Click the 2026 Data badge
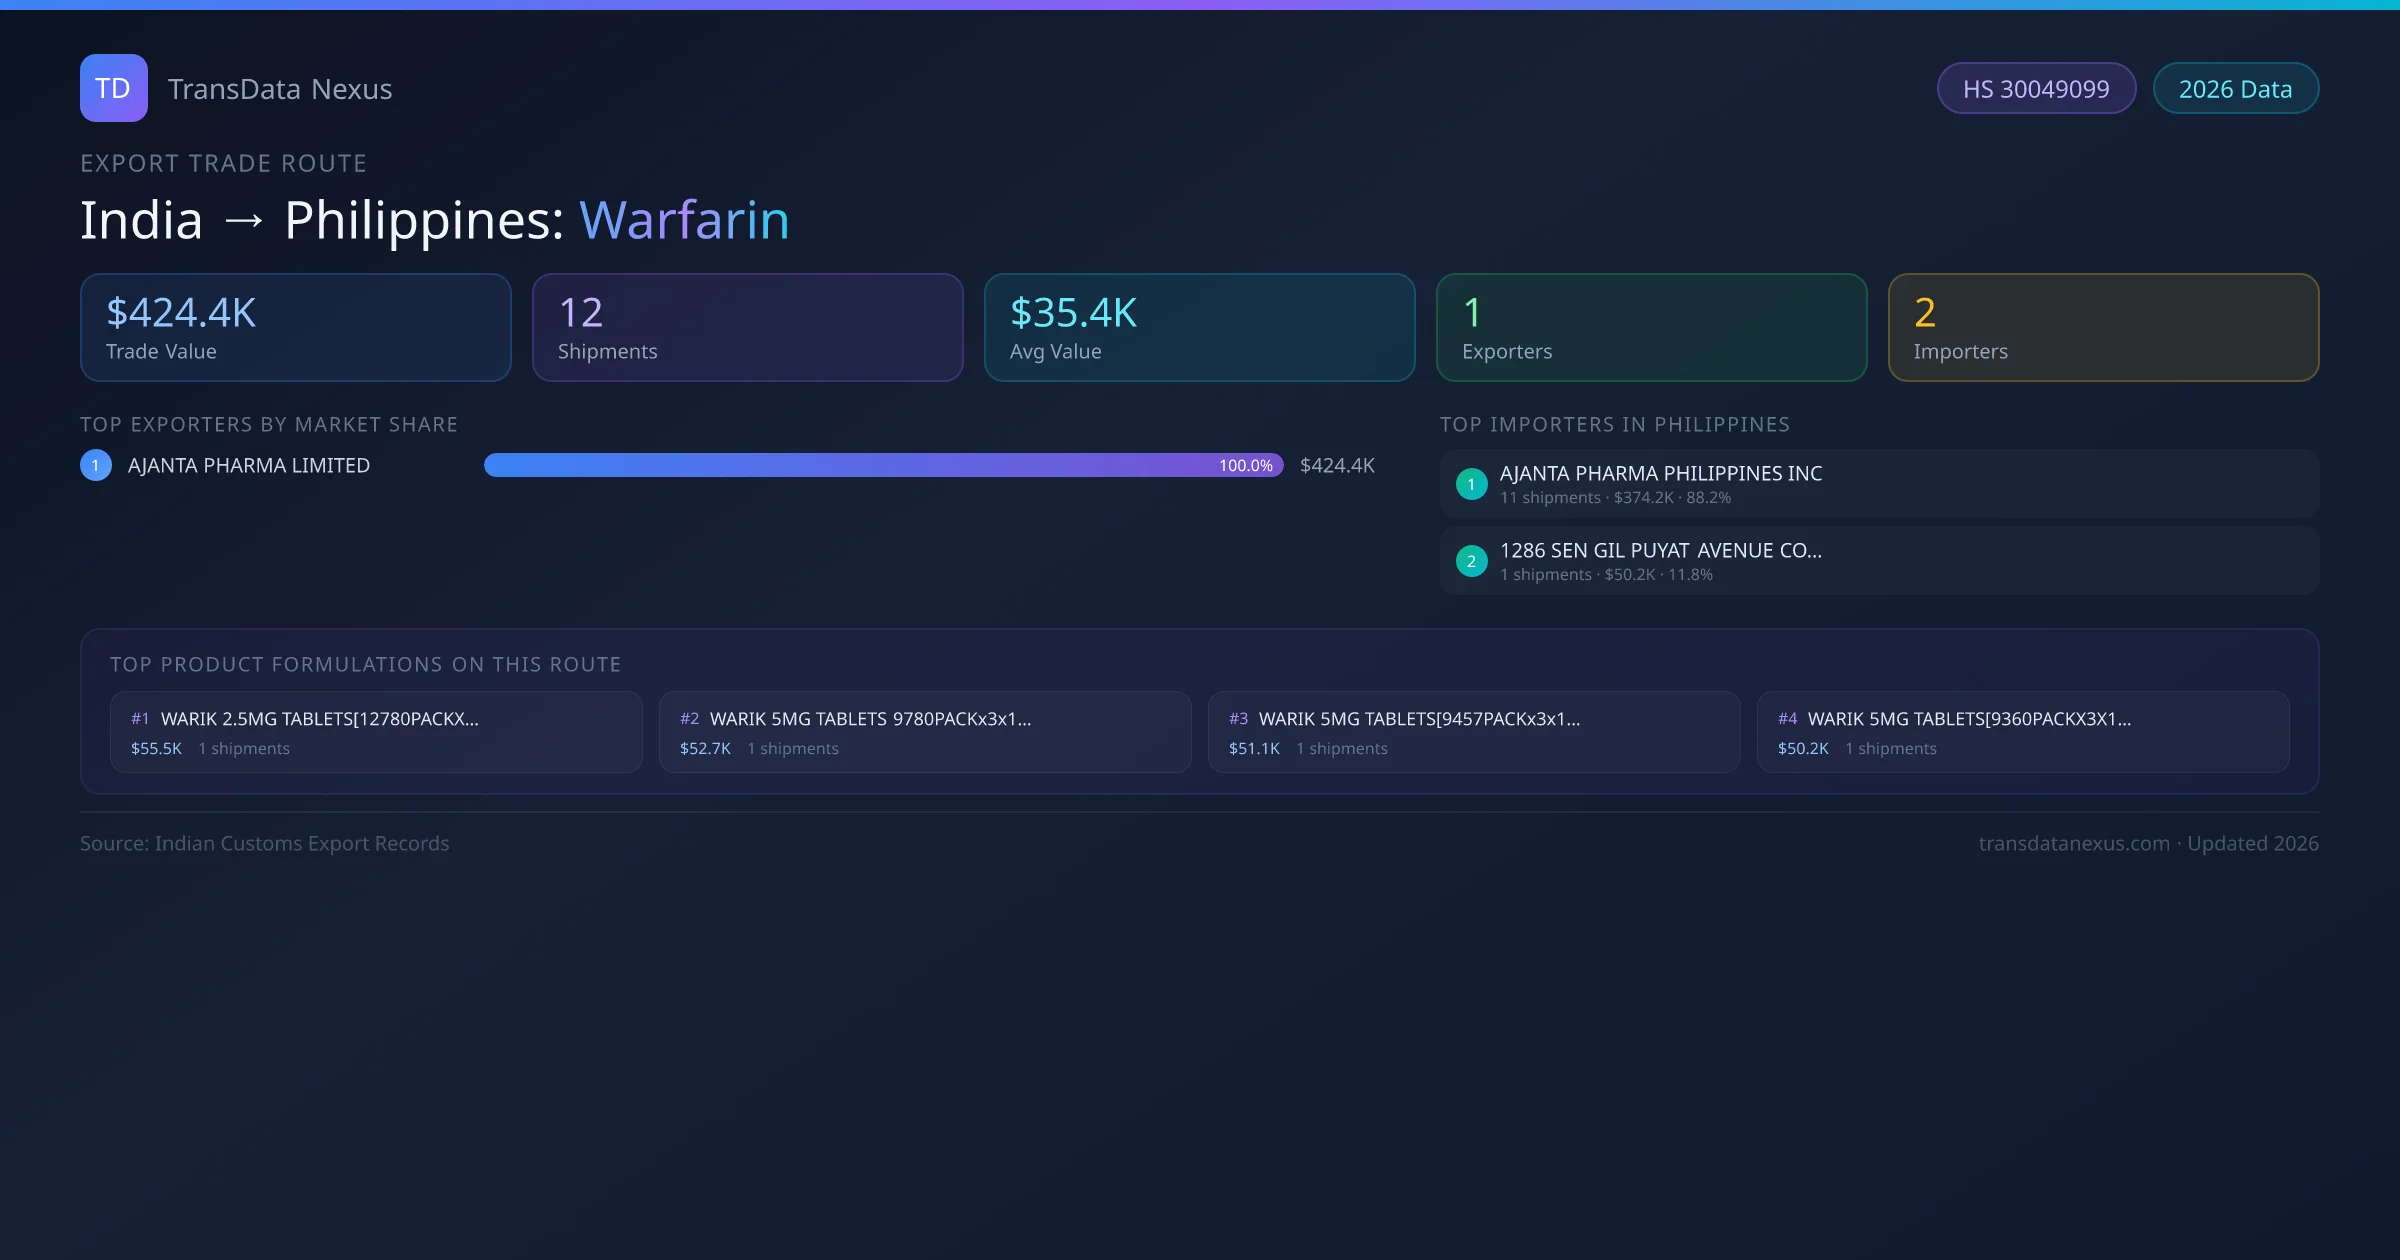Screen dimensions: 2400x1260 [x=2234, y=89]
